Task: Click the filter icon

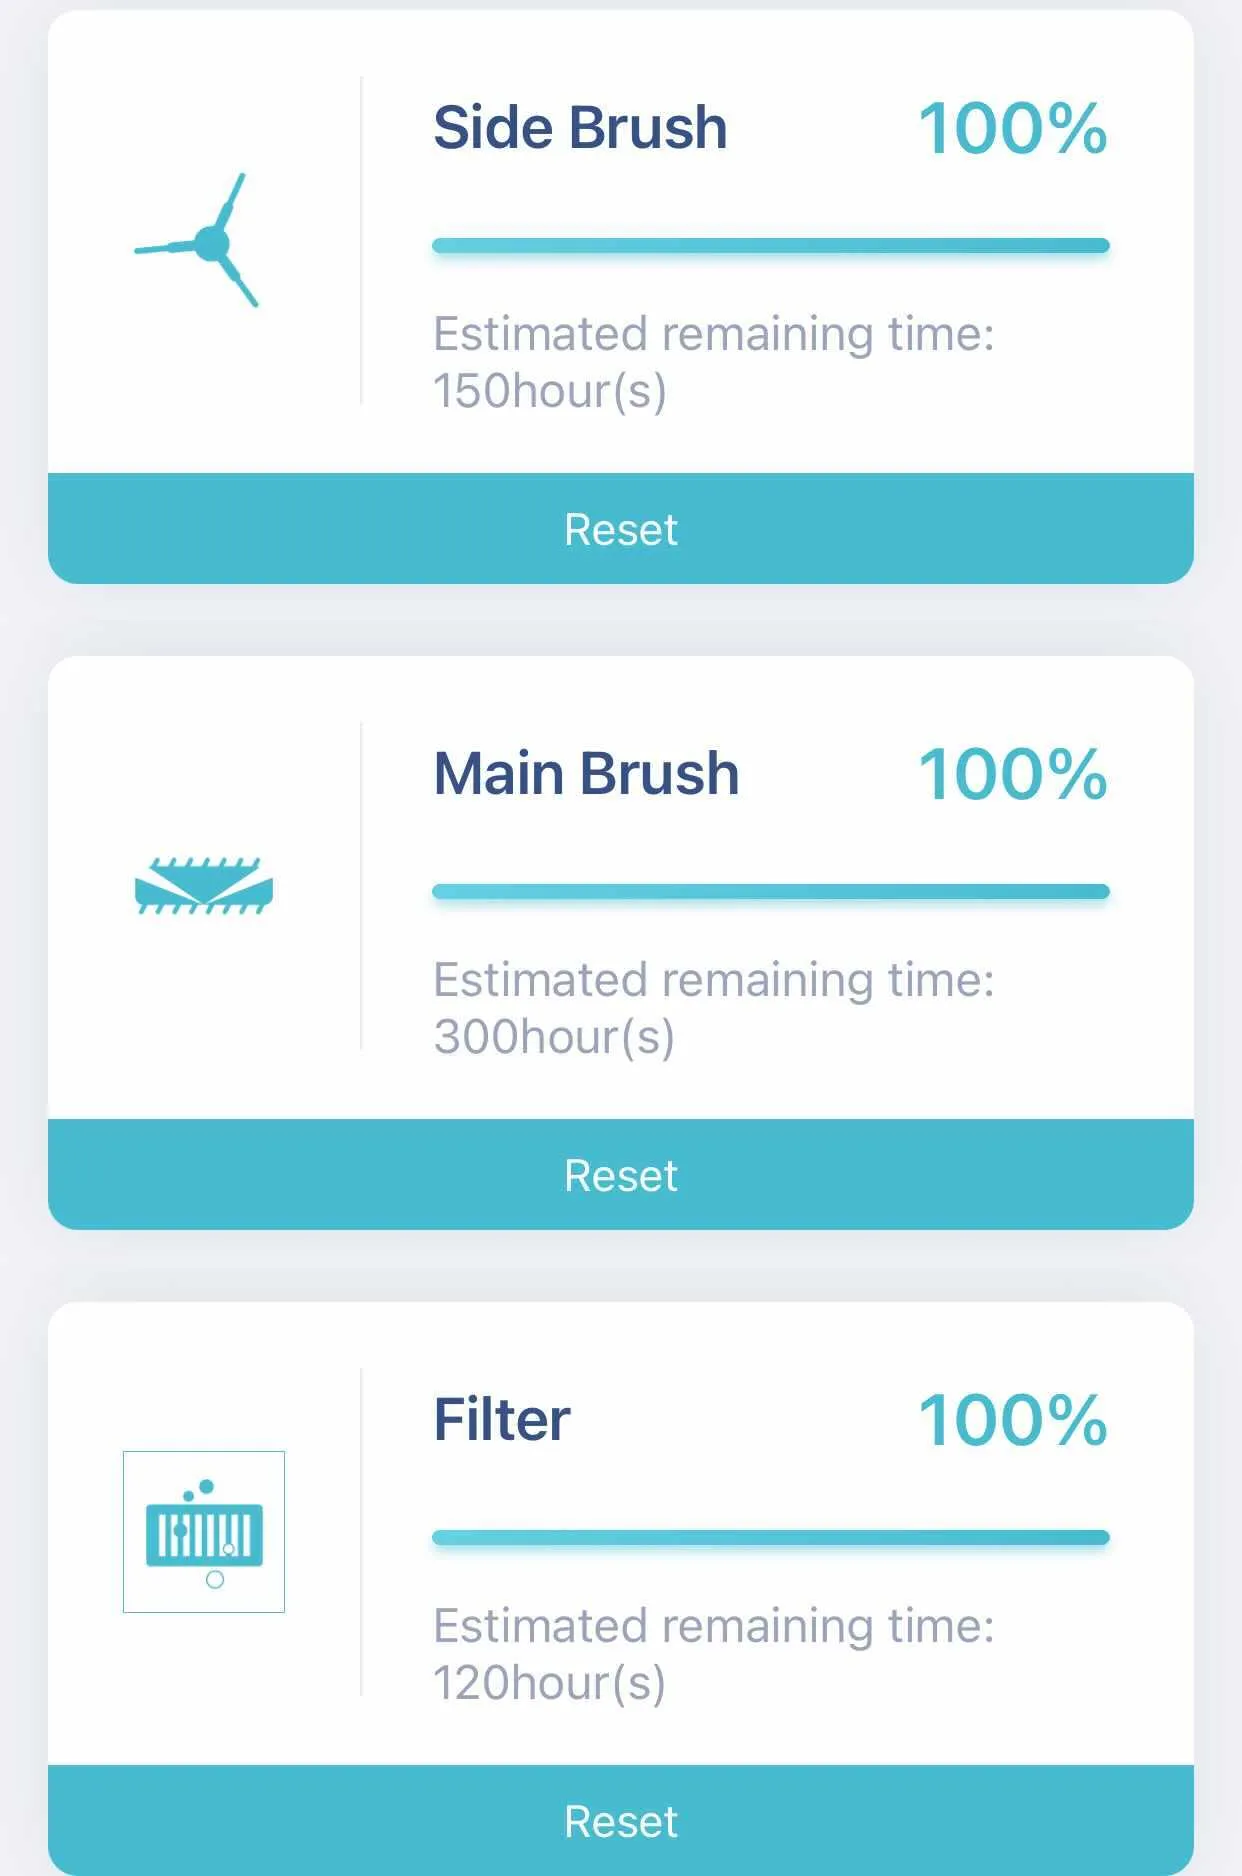Action: (x=204, y=1532)
